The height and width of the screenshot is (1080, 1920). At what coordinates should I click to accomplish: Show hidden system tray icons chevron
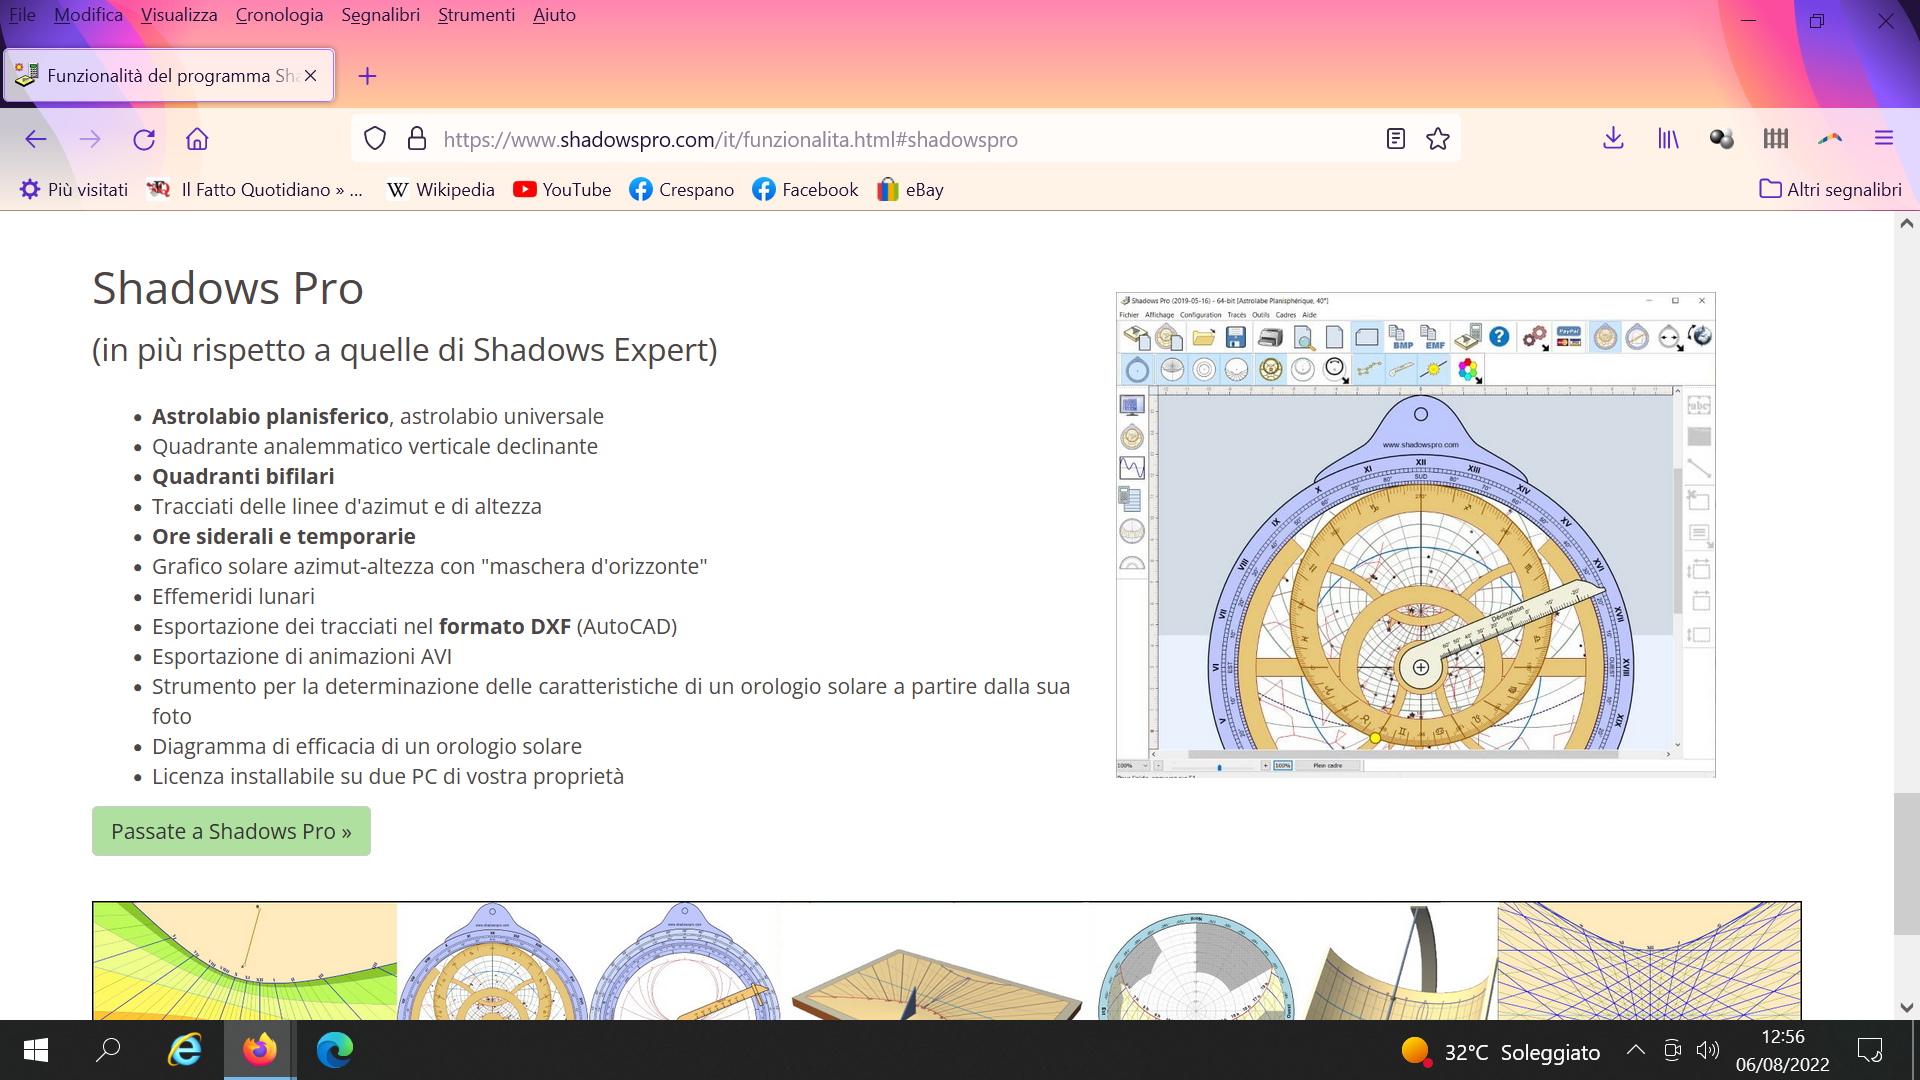tap(1636, 1050)
